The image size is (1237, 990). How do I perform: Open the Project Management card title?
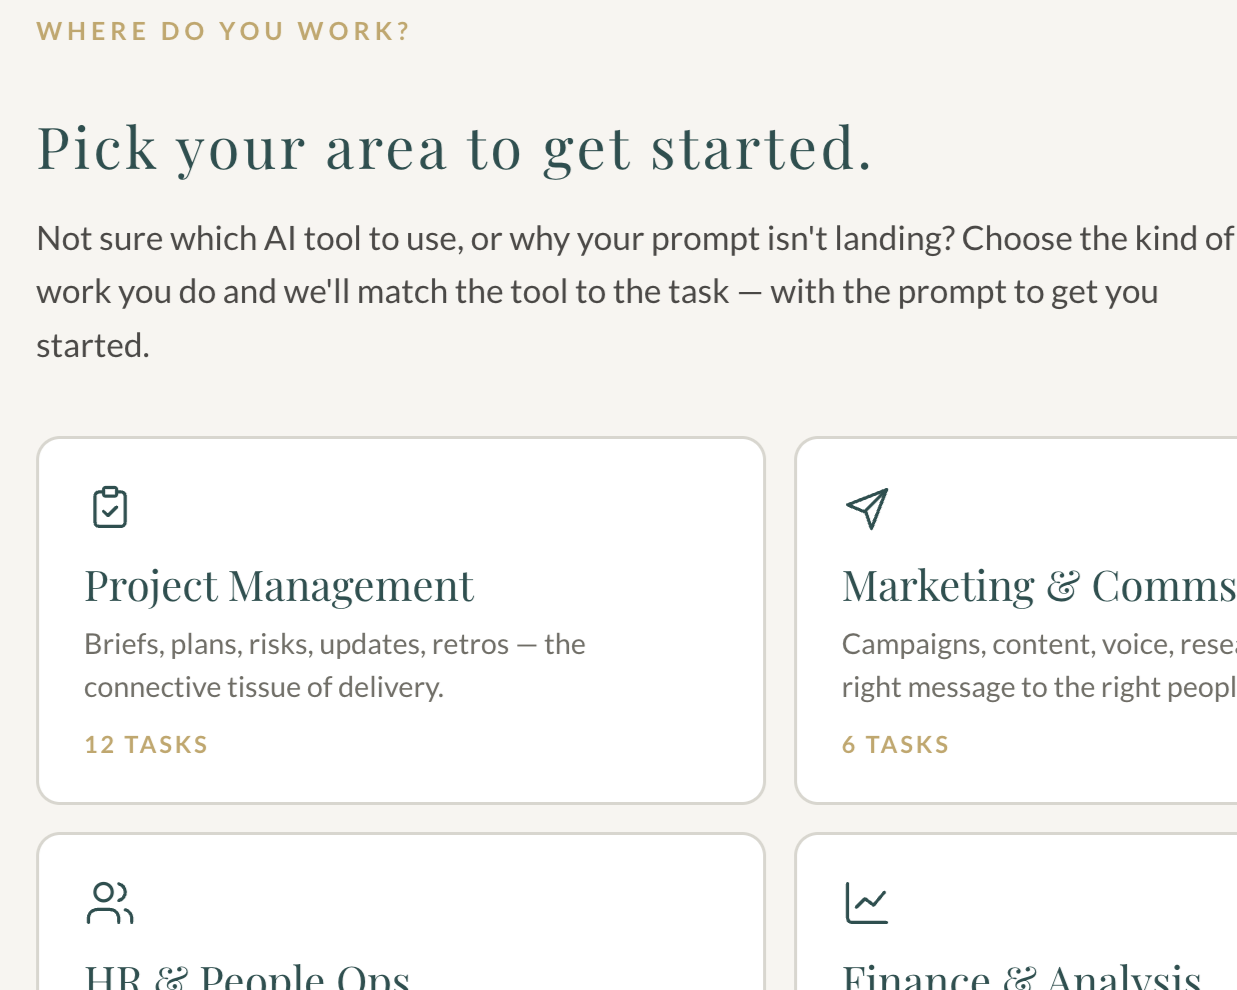(279, 587)
